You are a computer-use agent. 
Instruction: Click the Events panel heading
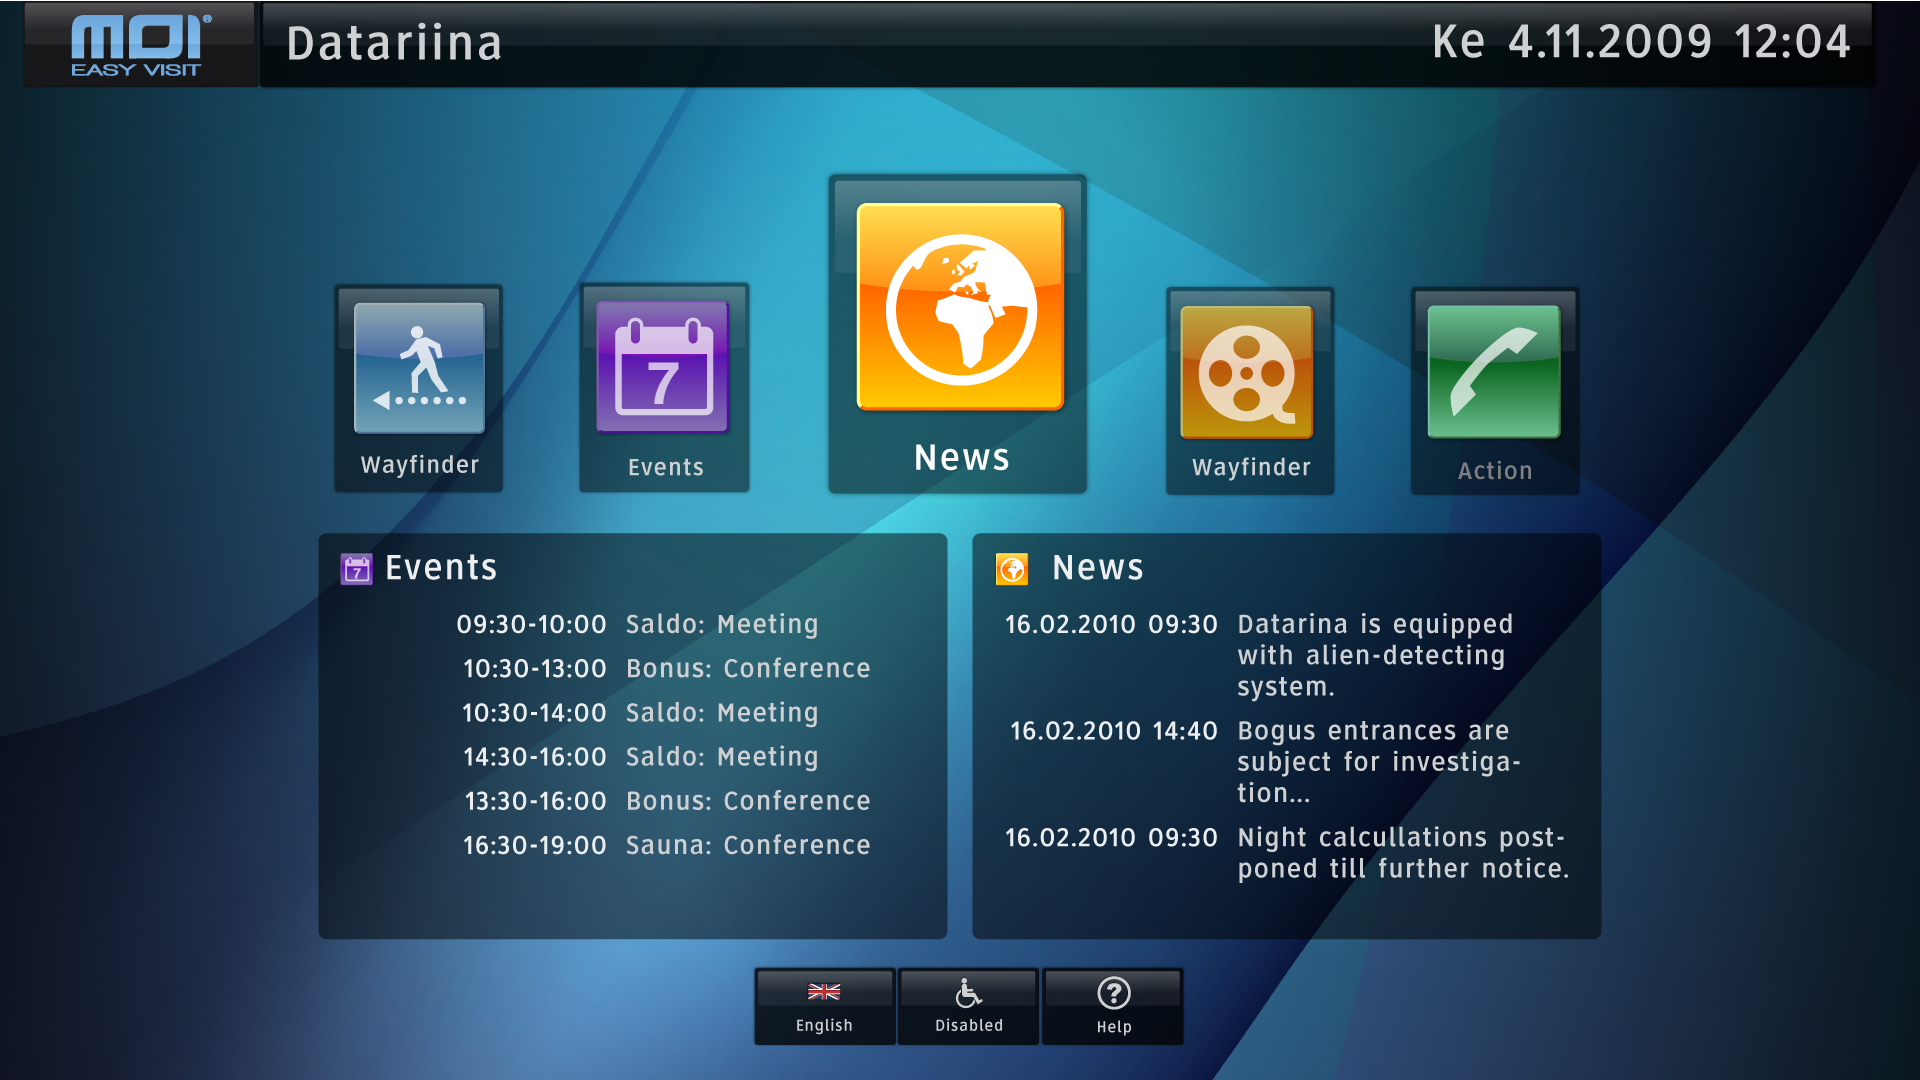[x=441, y=568]
